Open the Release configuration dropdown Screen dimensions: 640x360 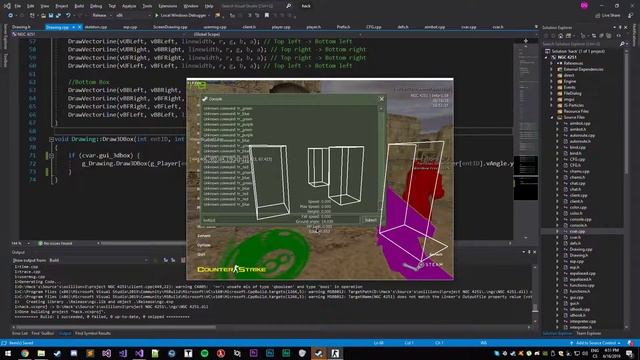[102, 16]
